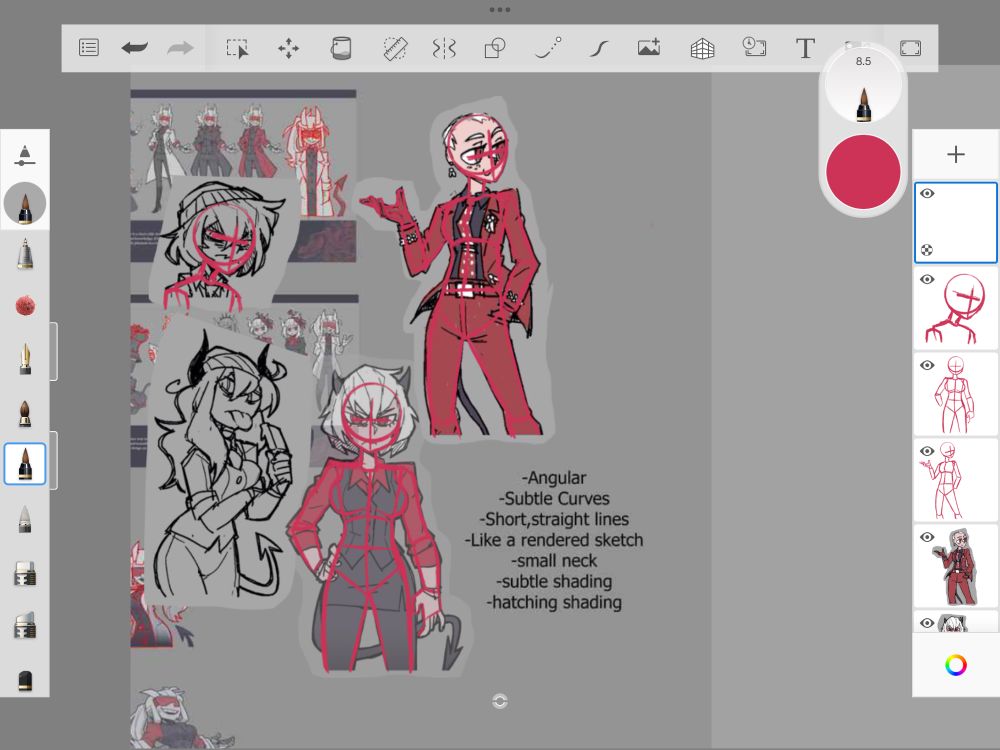This screenshot has height=750, width=1000.
Task: Turn on the Symmetry tool
Action: coord(444,48)
